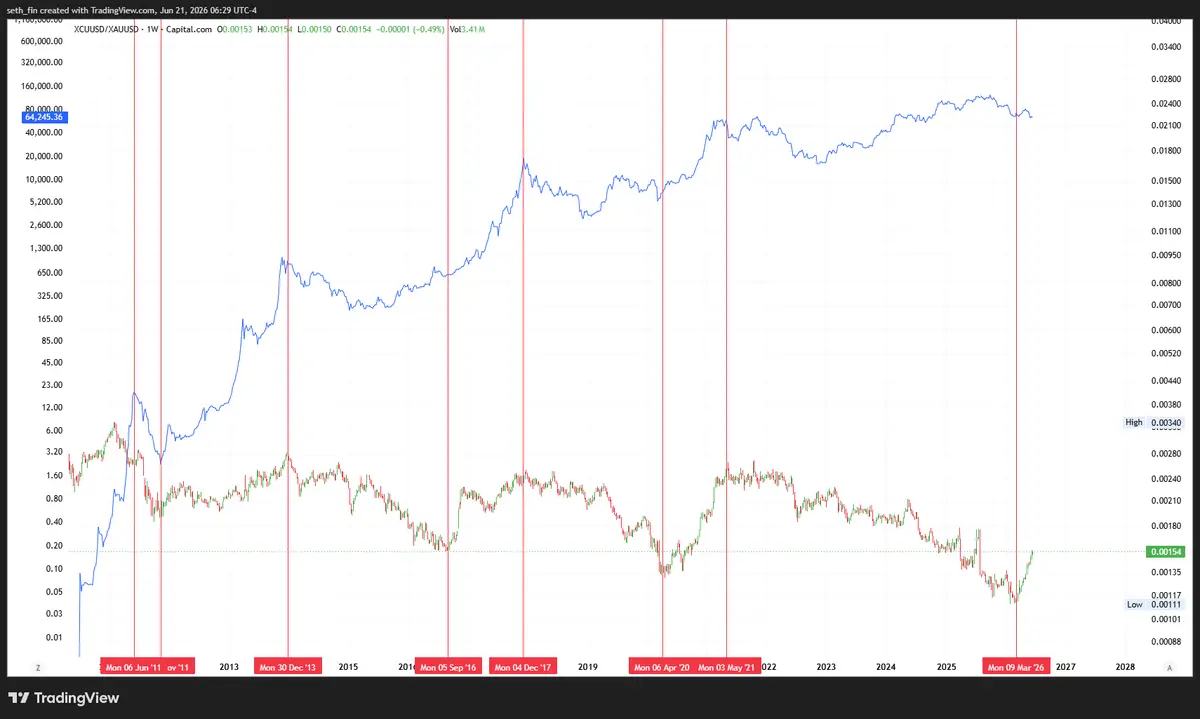This screenshot has width=1200, height=719.
Task: Click the 2013 year label on time axis
Action: click(x=229, y=666)
